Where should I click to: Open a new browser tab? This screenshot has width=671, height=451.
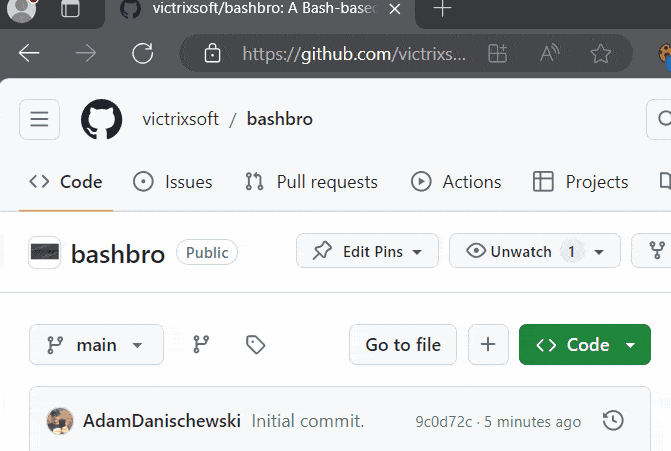(x=442, y=9)
